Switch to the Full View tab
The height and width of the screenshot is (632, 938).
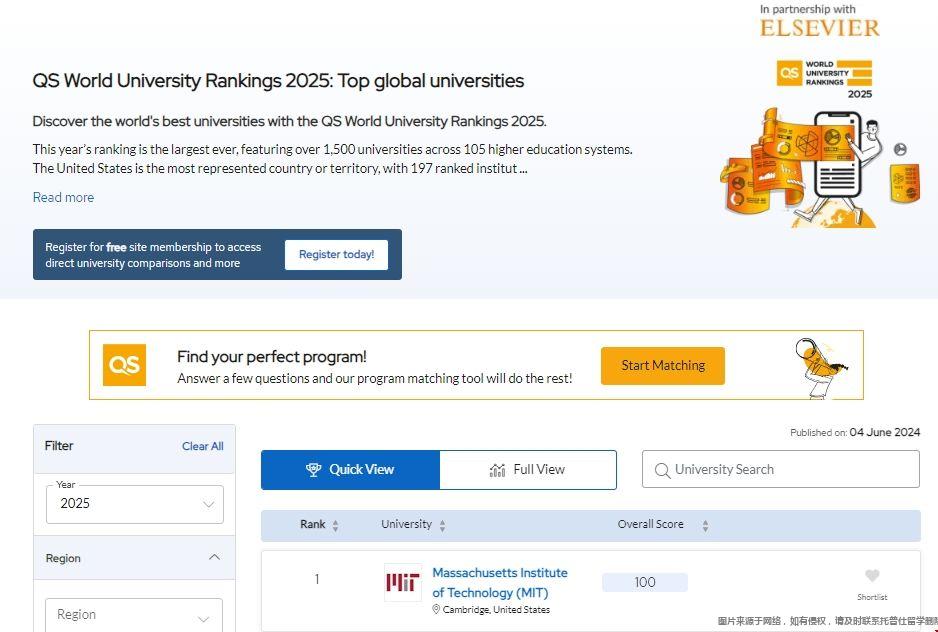coord(527,469)
